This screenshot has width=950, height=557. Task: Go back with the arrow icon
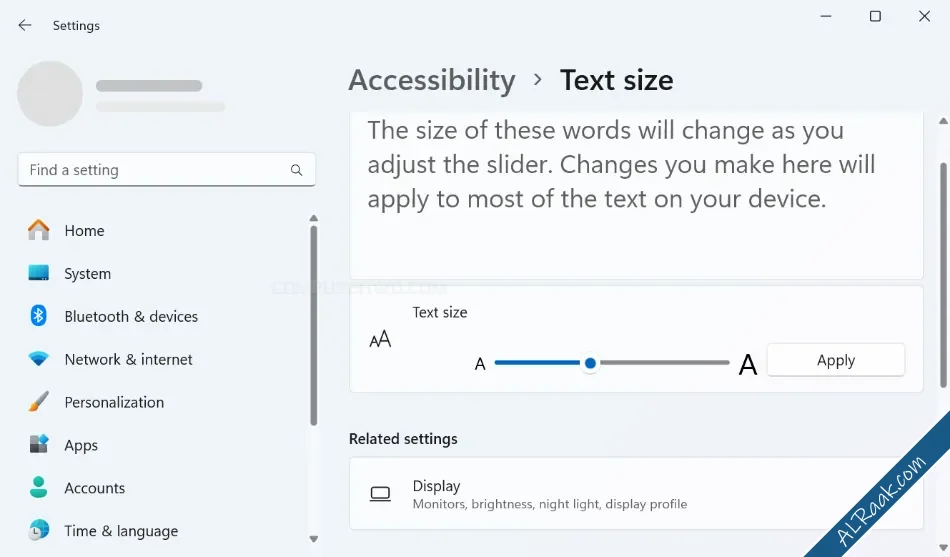point(25,25)
